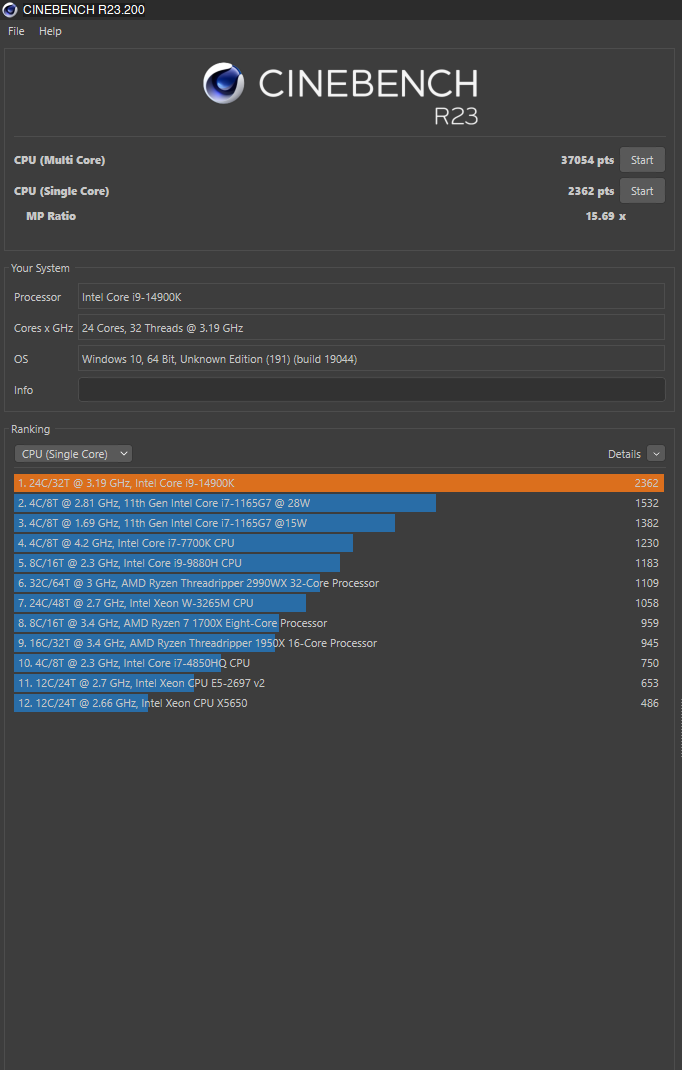Screen dimensions: 682x1070
Task: Select ranking row i7-1165G7 @ 28W
Action: 339,503
